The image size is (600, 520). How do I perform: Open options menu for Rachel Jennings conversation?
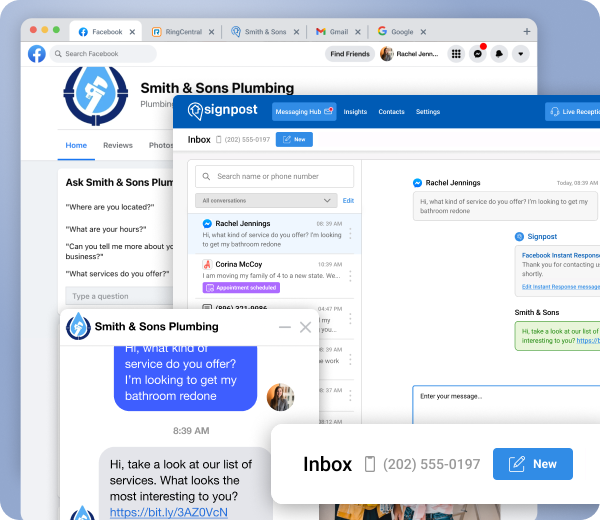tap(351, 234)
